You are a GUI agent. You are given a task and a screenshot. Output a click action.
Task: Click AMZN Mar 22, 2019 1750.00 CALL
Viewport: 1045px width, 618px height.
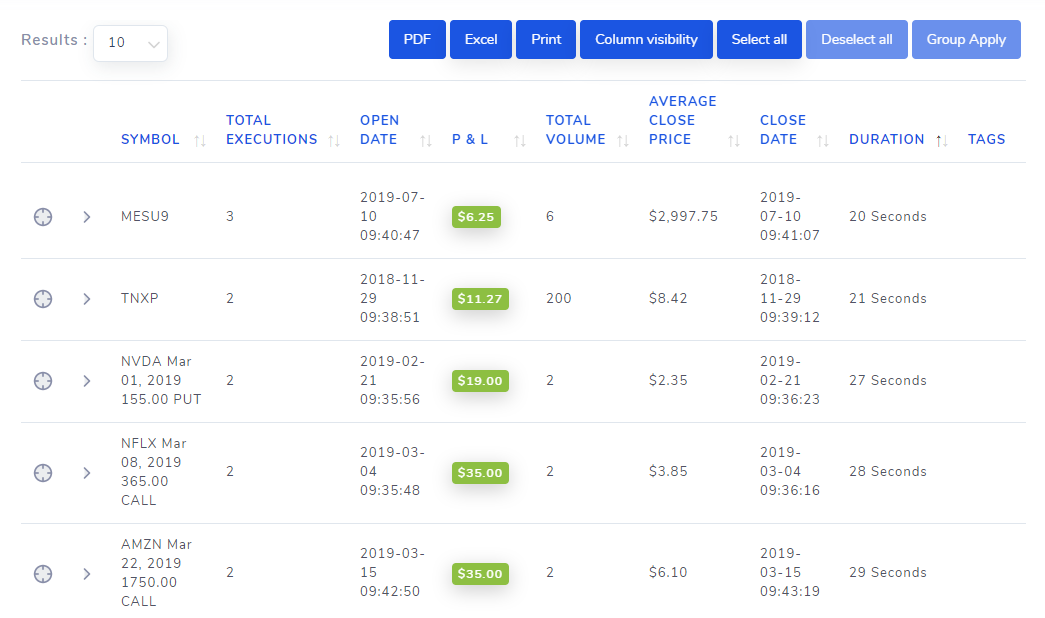(156, 573)
